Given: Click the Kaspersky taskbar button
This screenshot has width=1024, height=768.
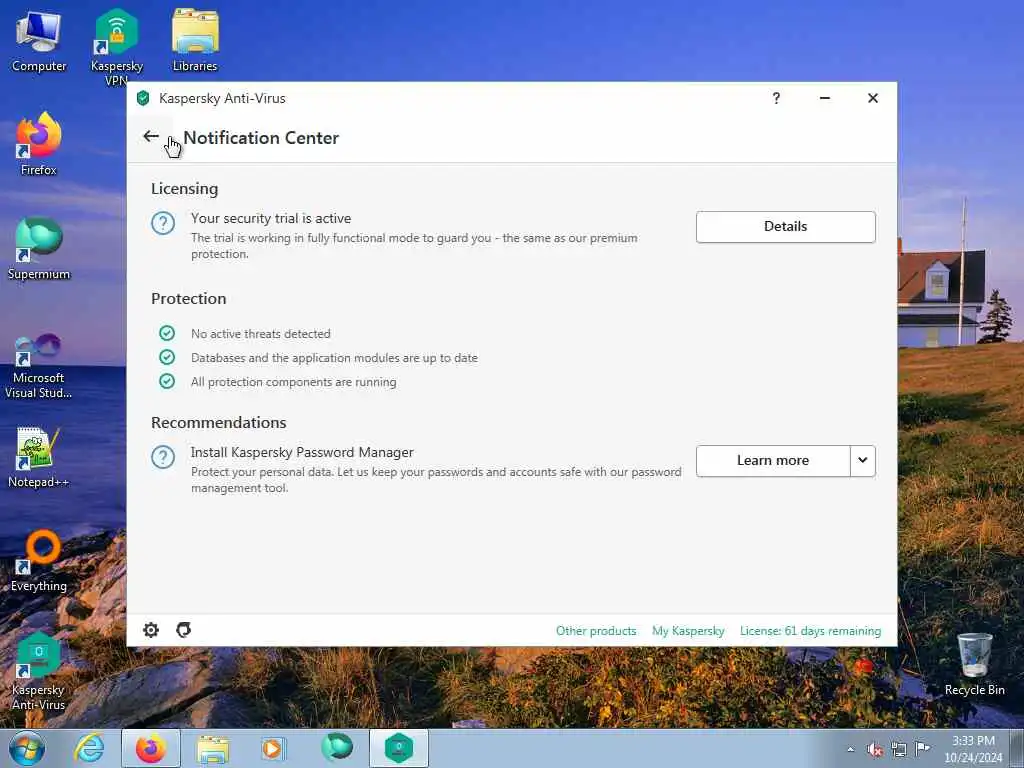Looking at the screenshot, I should click(x=399, y=748).
